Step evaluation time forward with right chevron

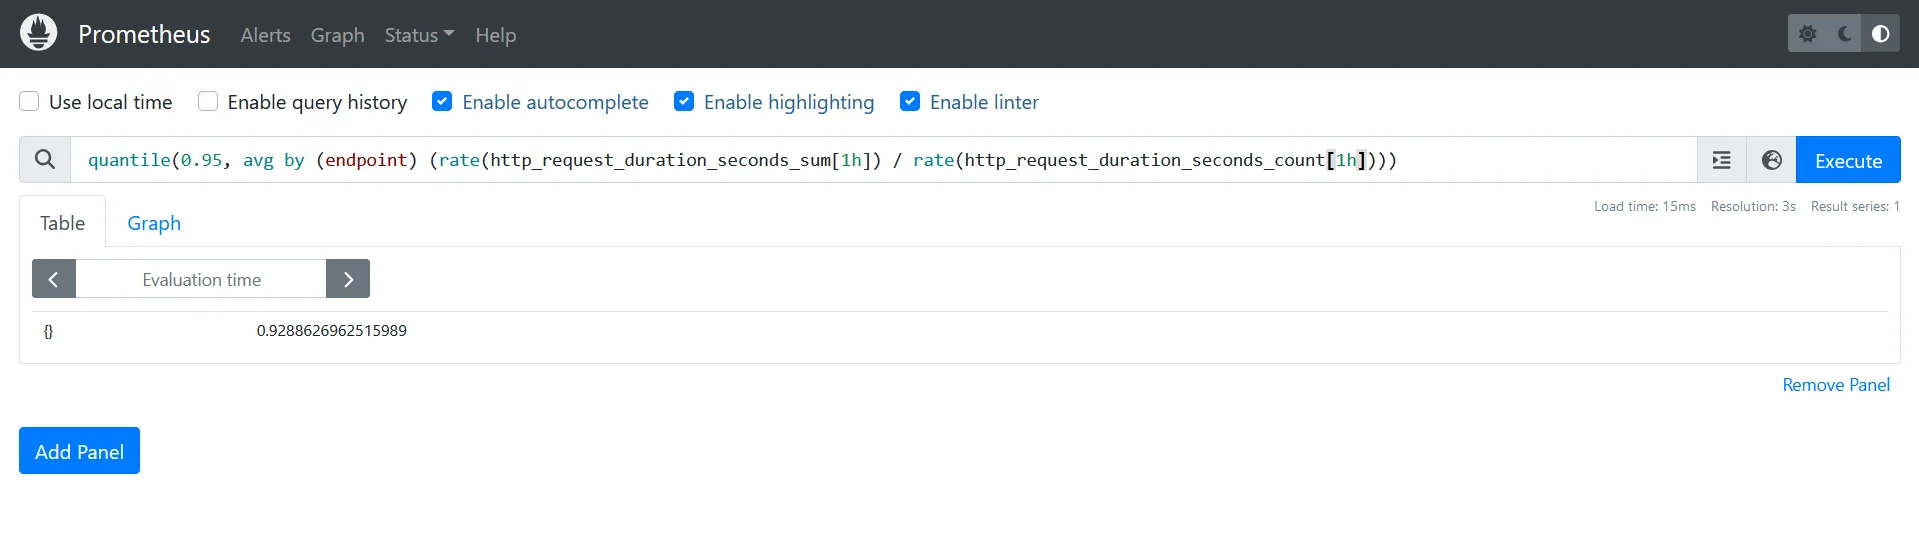[348, 279]
